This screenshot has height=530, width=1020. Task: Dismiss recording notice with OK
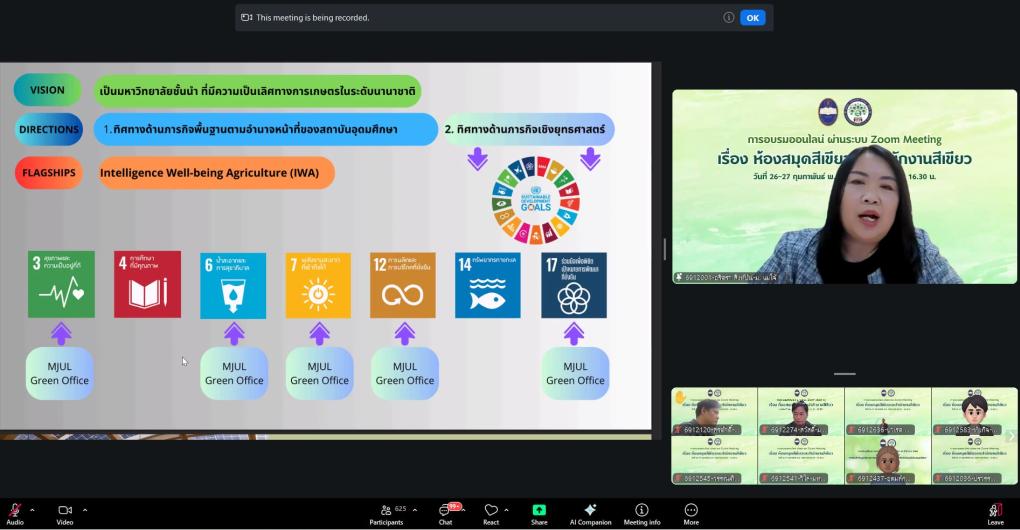752,17
